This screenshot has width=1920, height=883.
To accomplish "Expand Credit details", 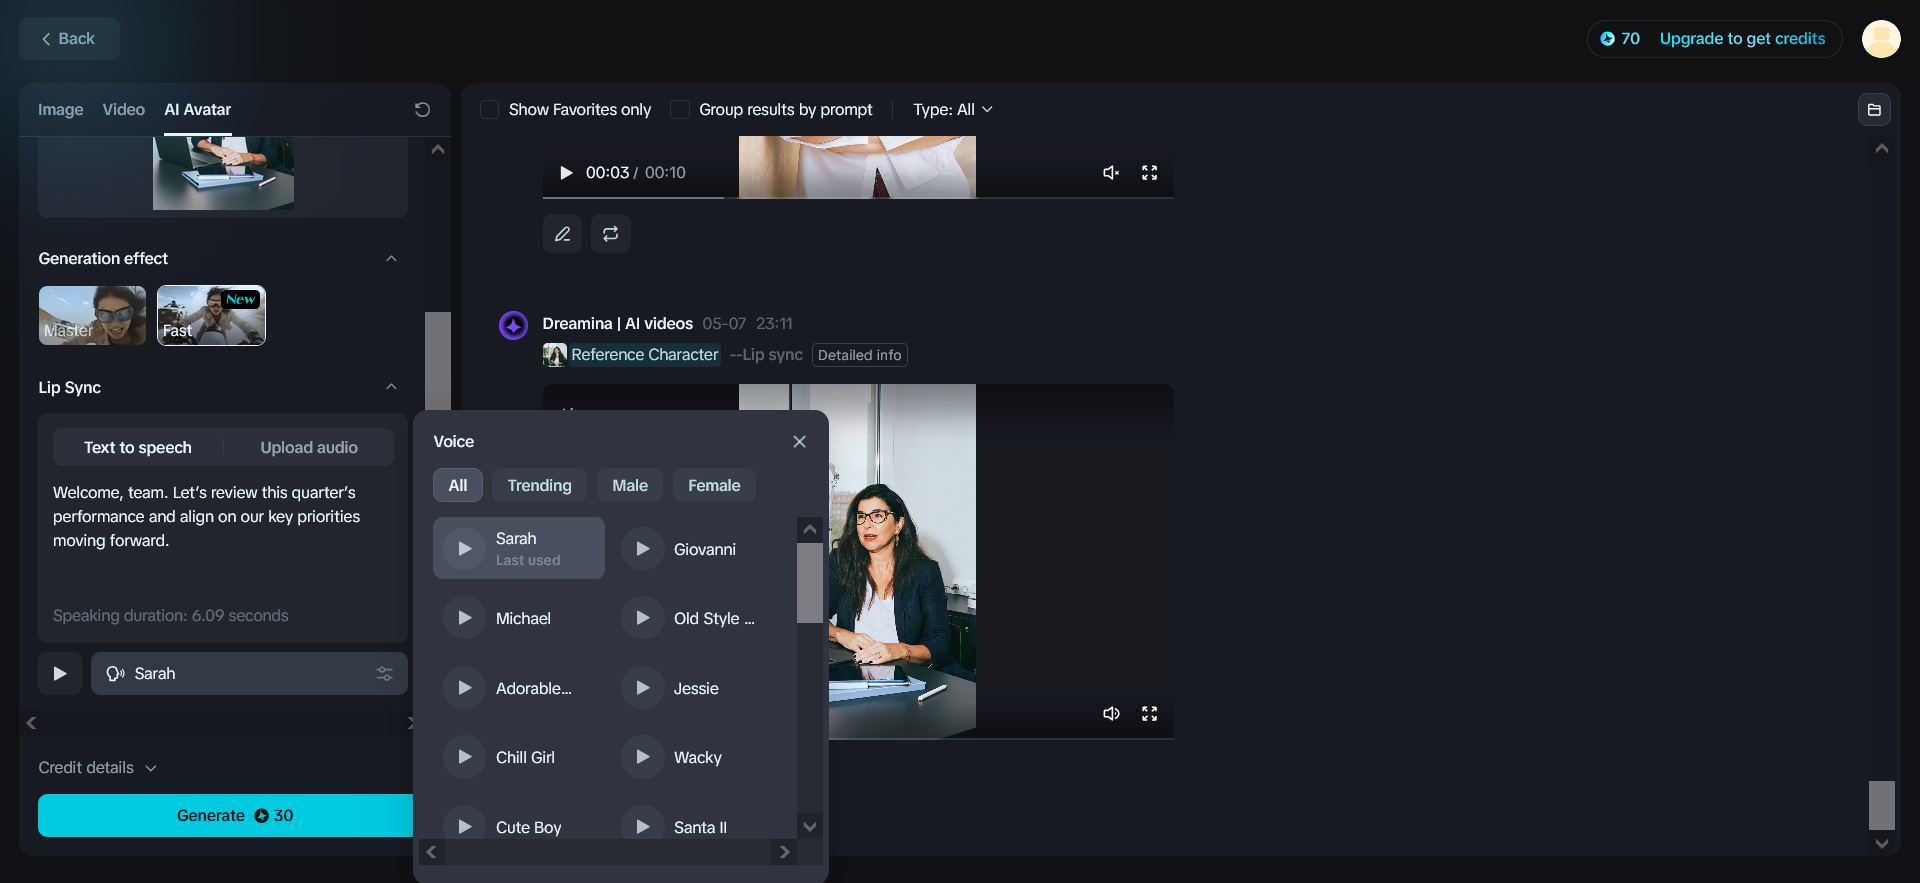I will coord(97,768).
